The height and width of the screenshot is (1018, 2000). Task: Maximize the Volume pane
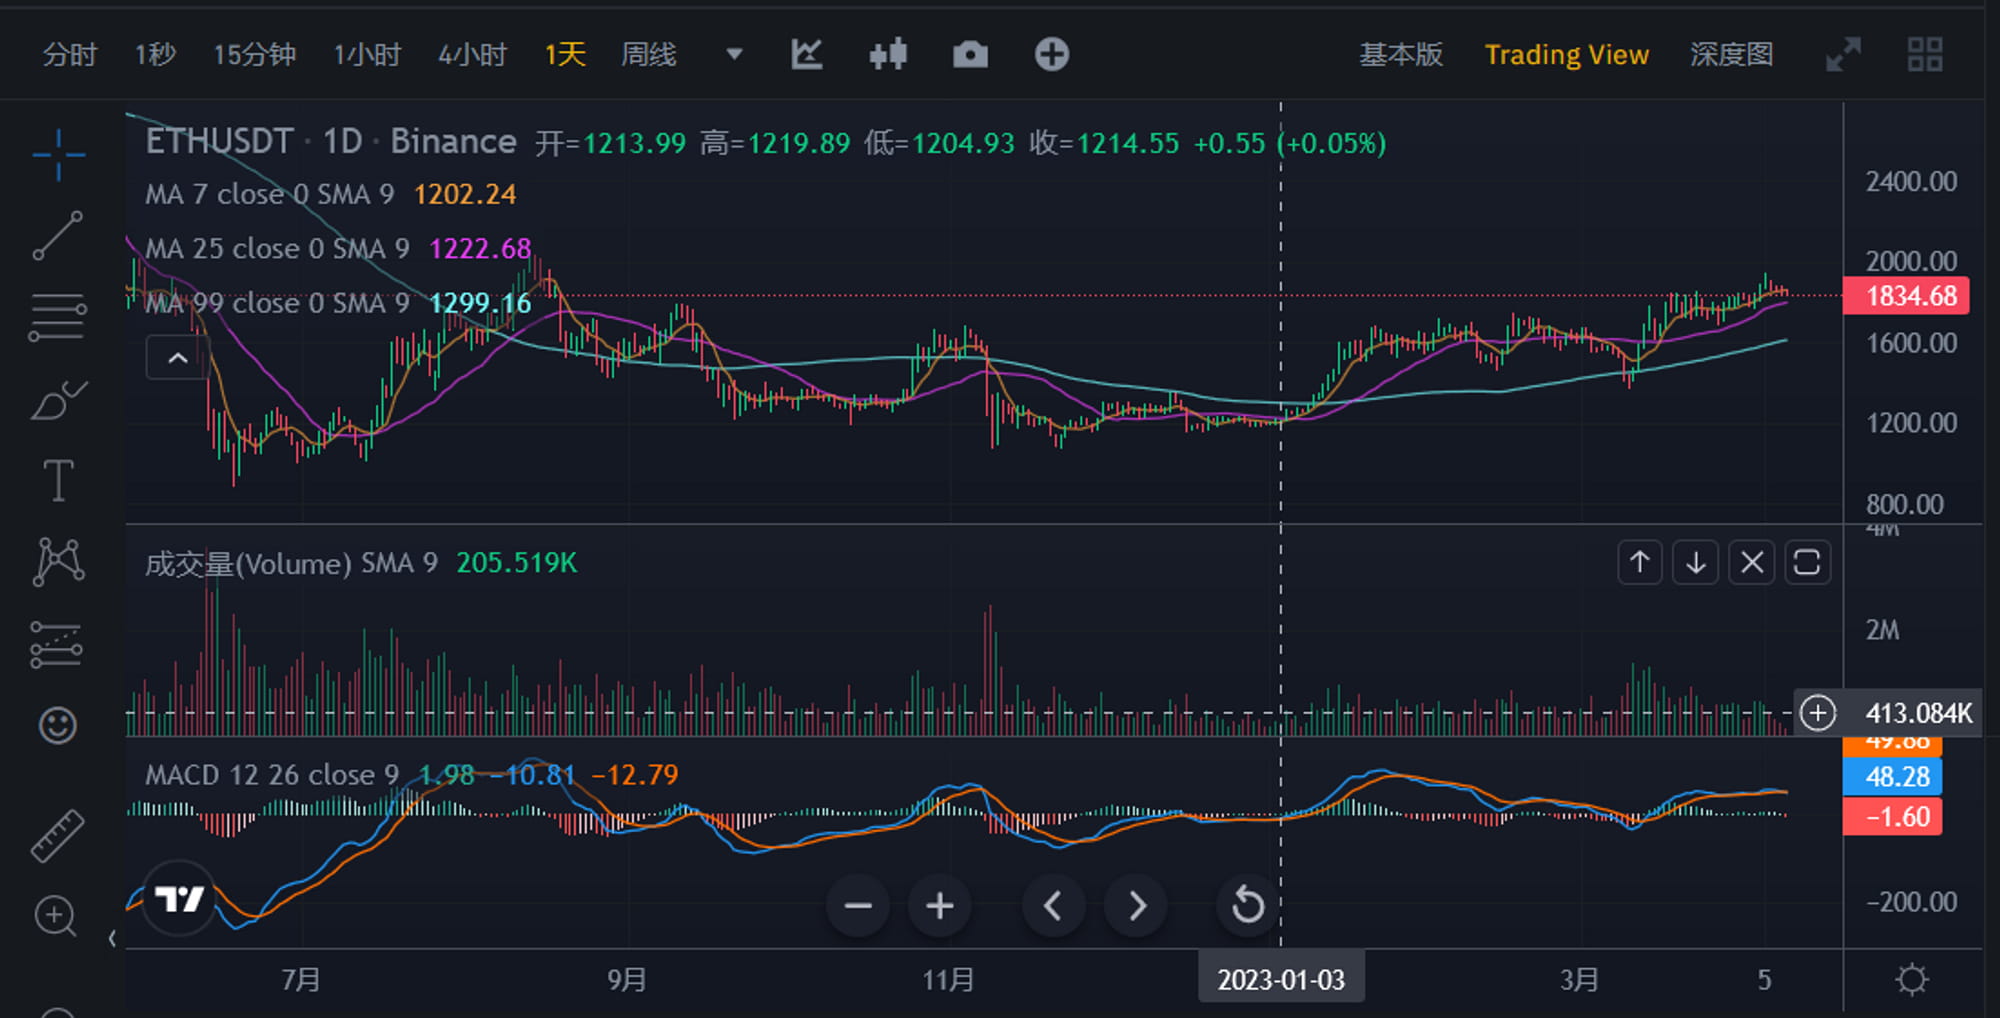(1808, 562)
